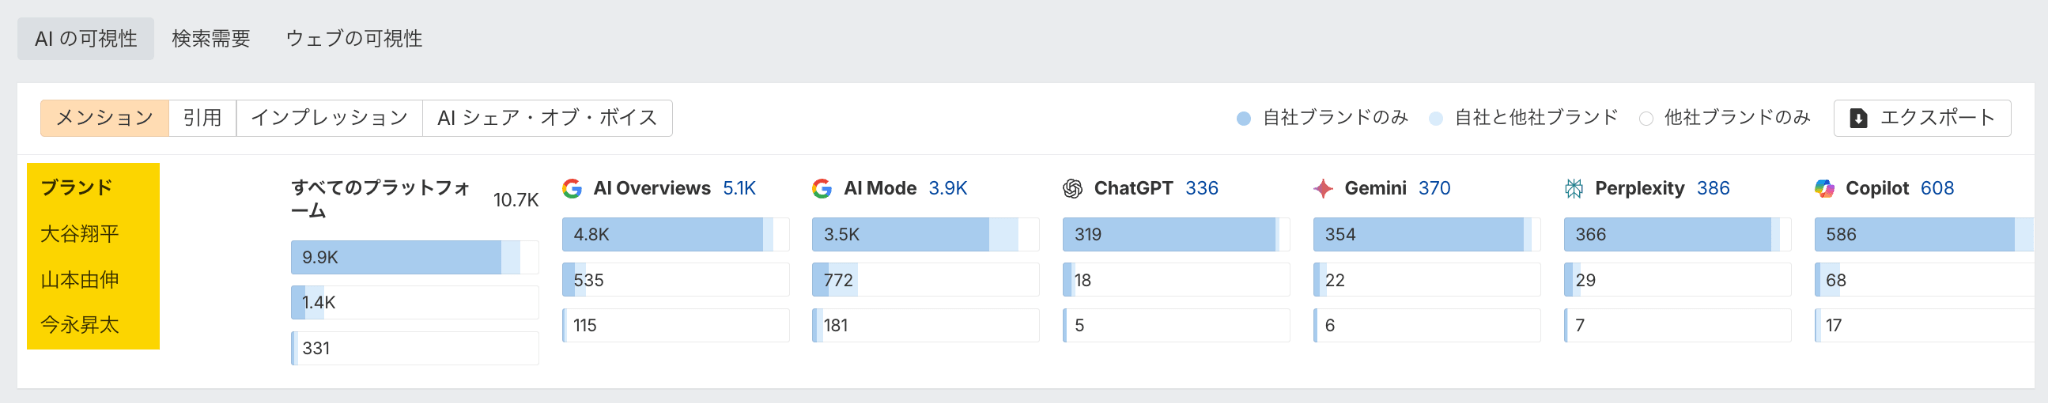The width and height of the screenshot is (2048, 403).
Task: Switch to インプレッション view
Action: 329,118
